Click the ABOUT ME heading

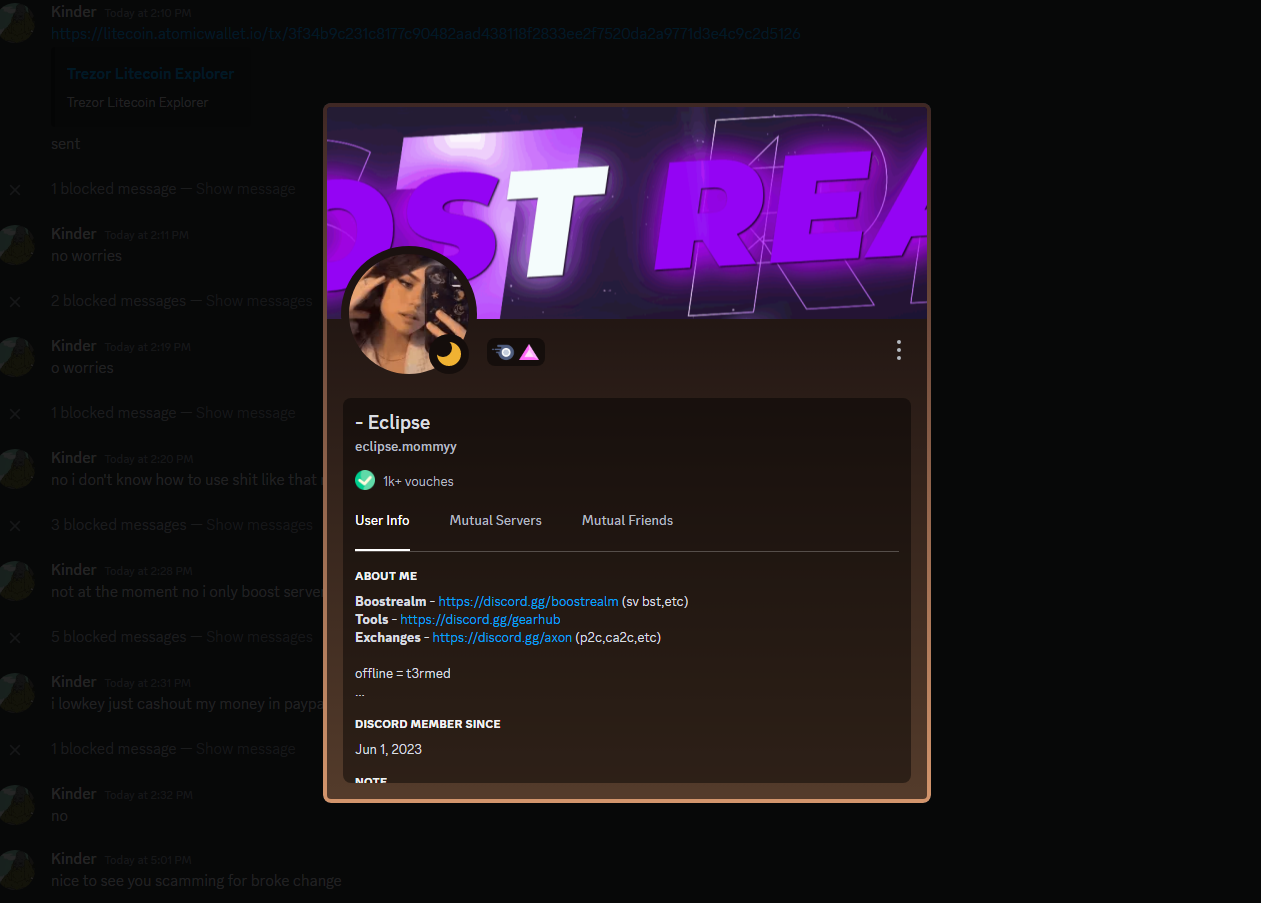click(x=386, y=576)
